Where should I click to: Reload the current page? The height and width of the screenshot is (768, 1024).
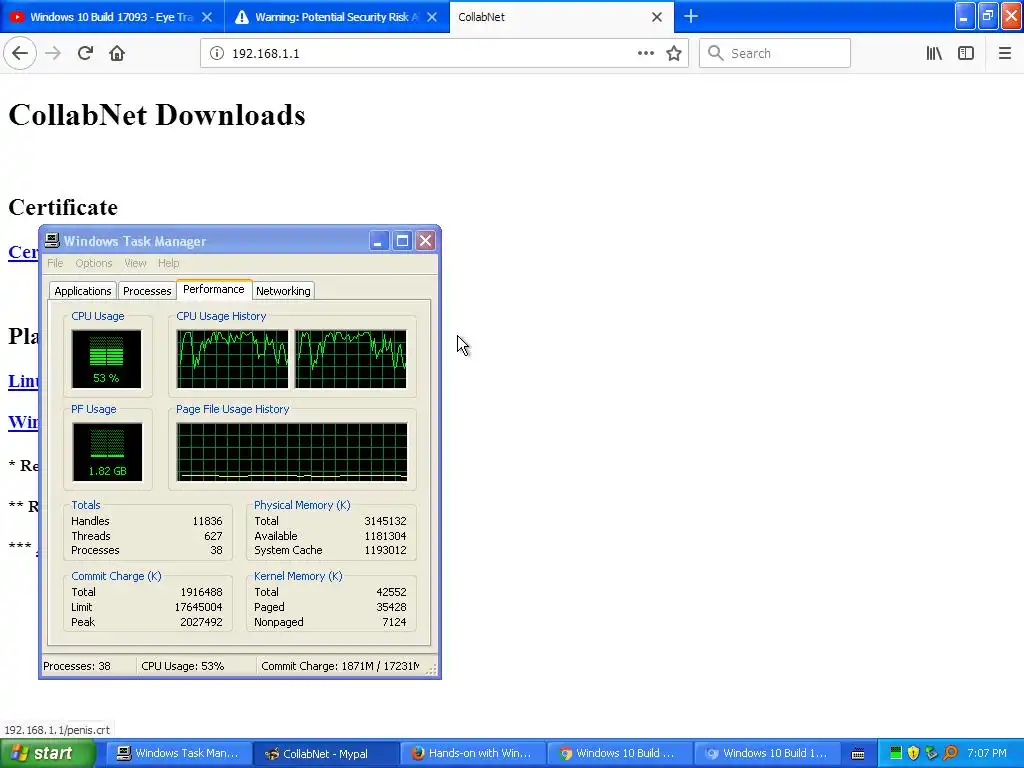tap(85, 53)
